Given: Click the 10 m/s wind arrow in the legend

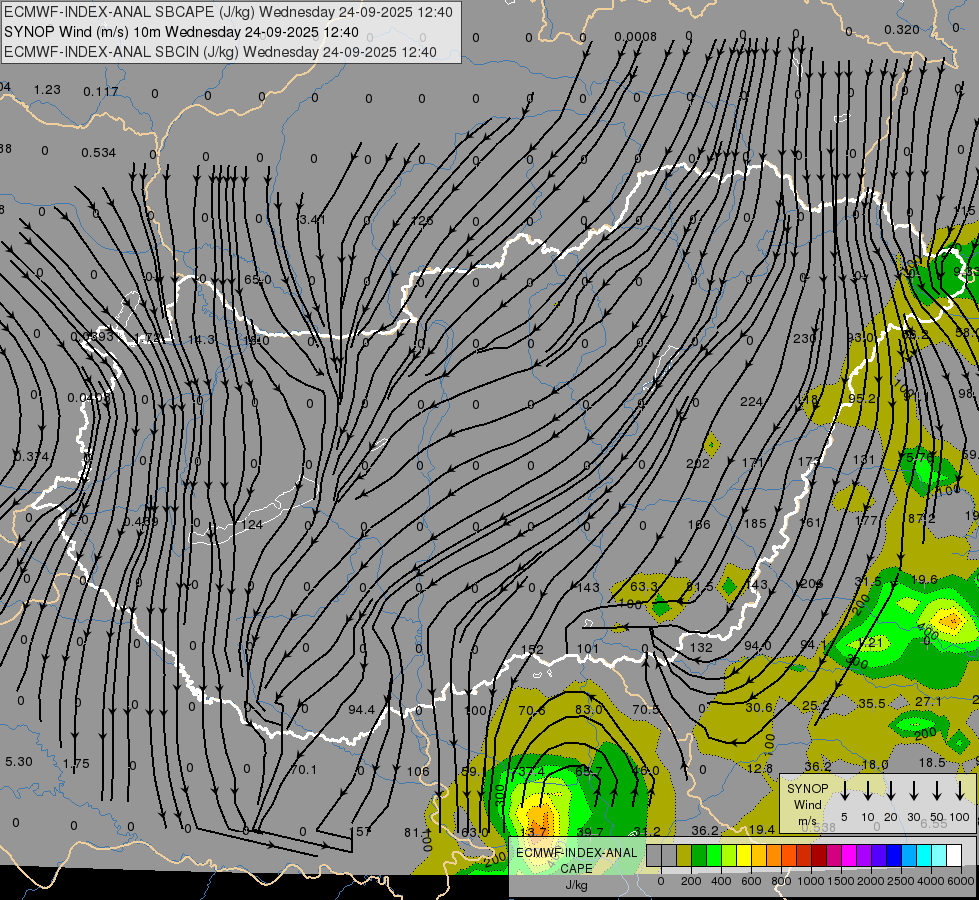Looking at the screenshot, I should [868, 792].
